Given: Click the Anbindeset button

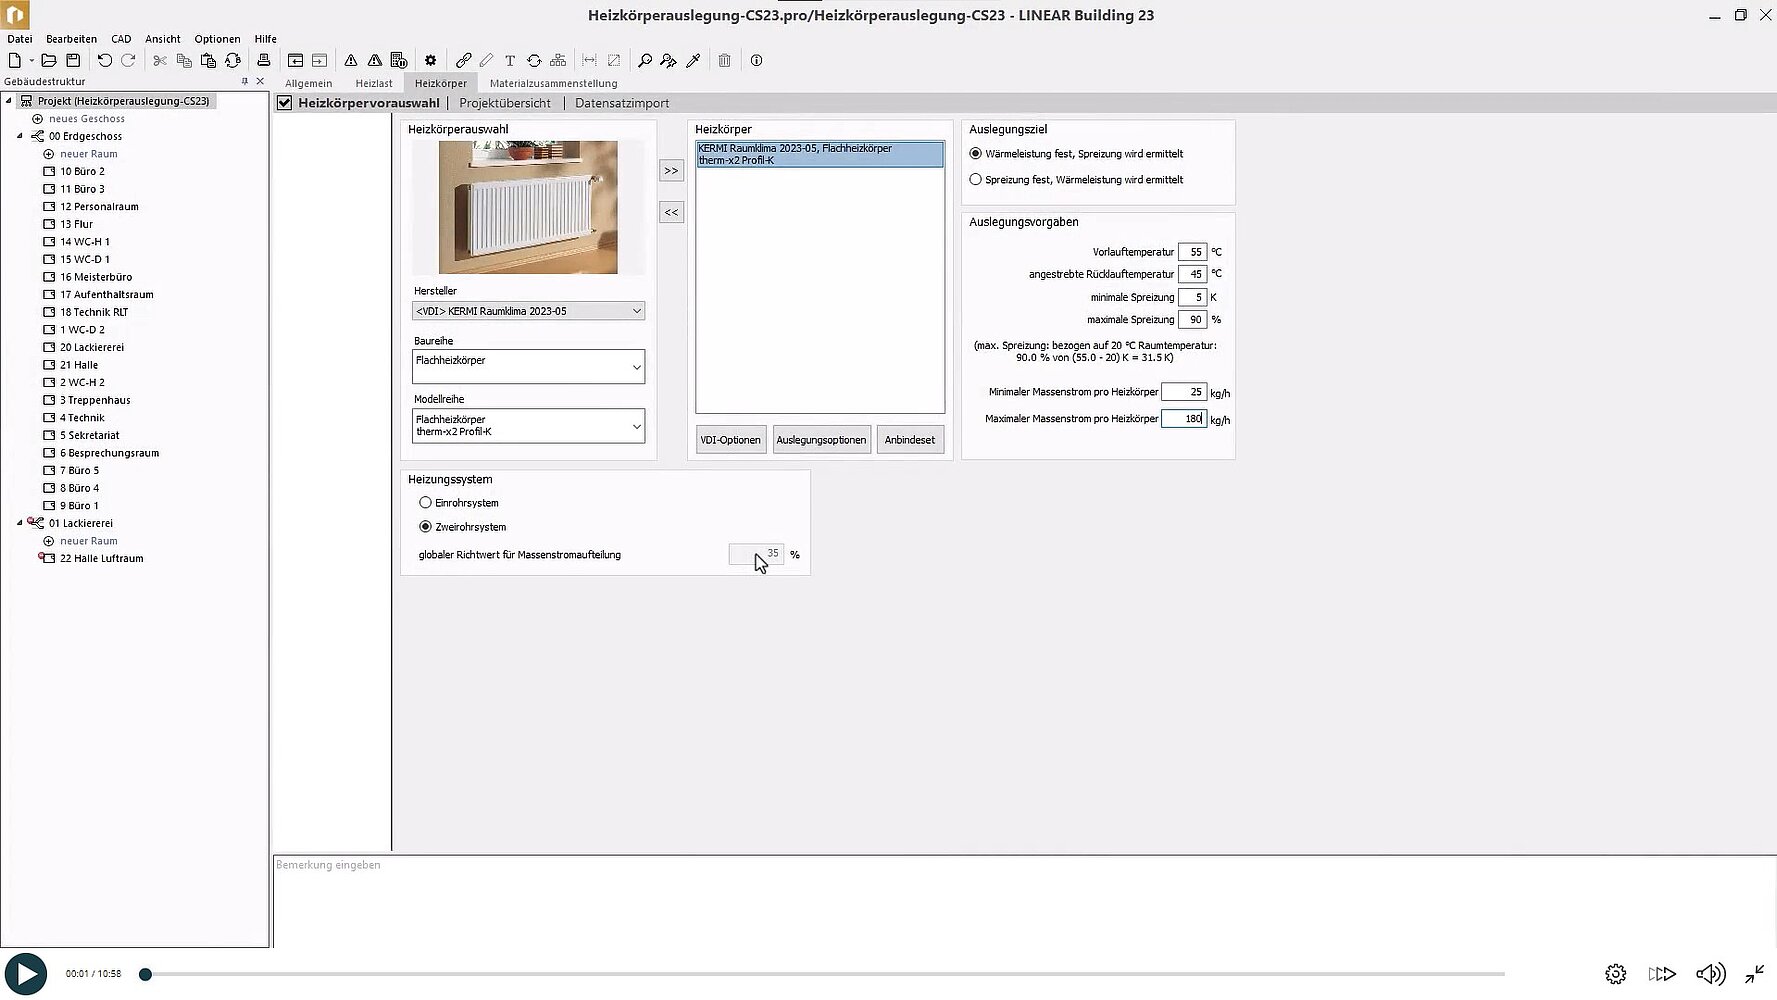Looking at the screenshot, I should click(910, 440).
